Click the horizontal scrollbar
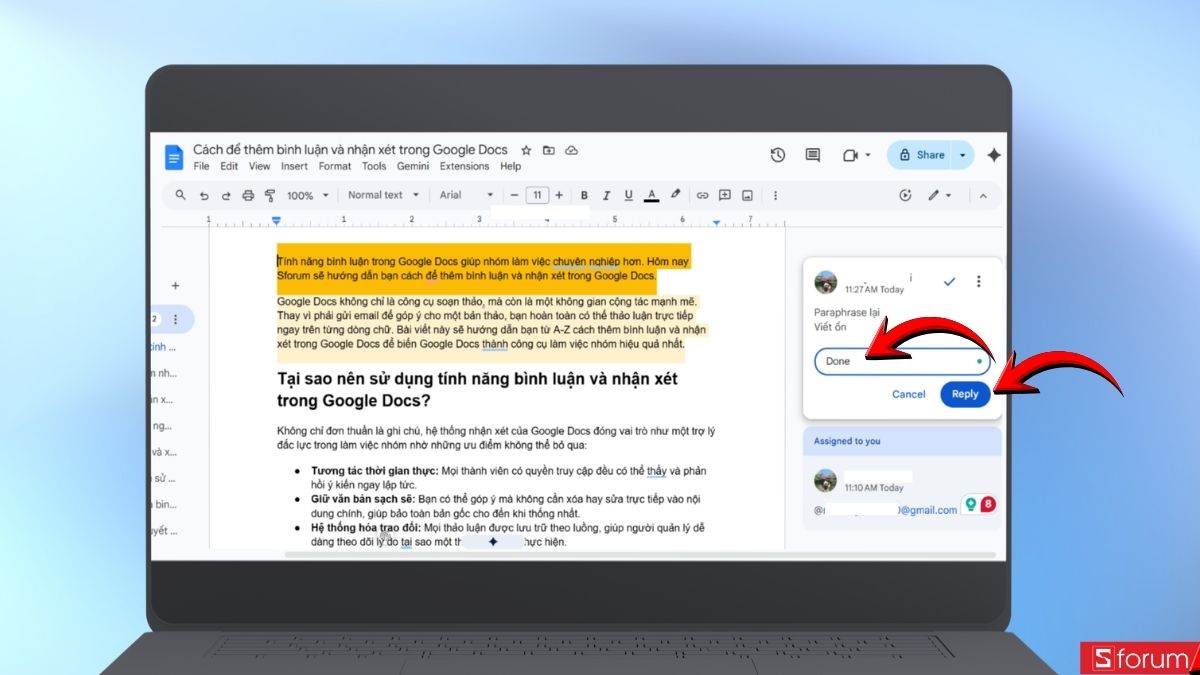 coord(640,554)
